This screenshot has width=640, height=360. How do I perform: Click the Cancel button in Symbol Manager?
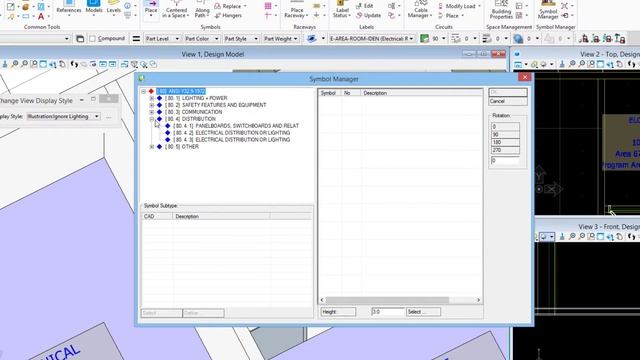pos(508,101)
